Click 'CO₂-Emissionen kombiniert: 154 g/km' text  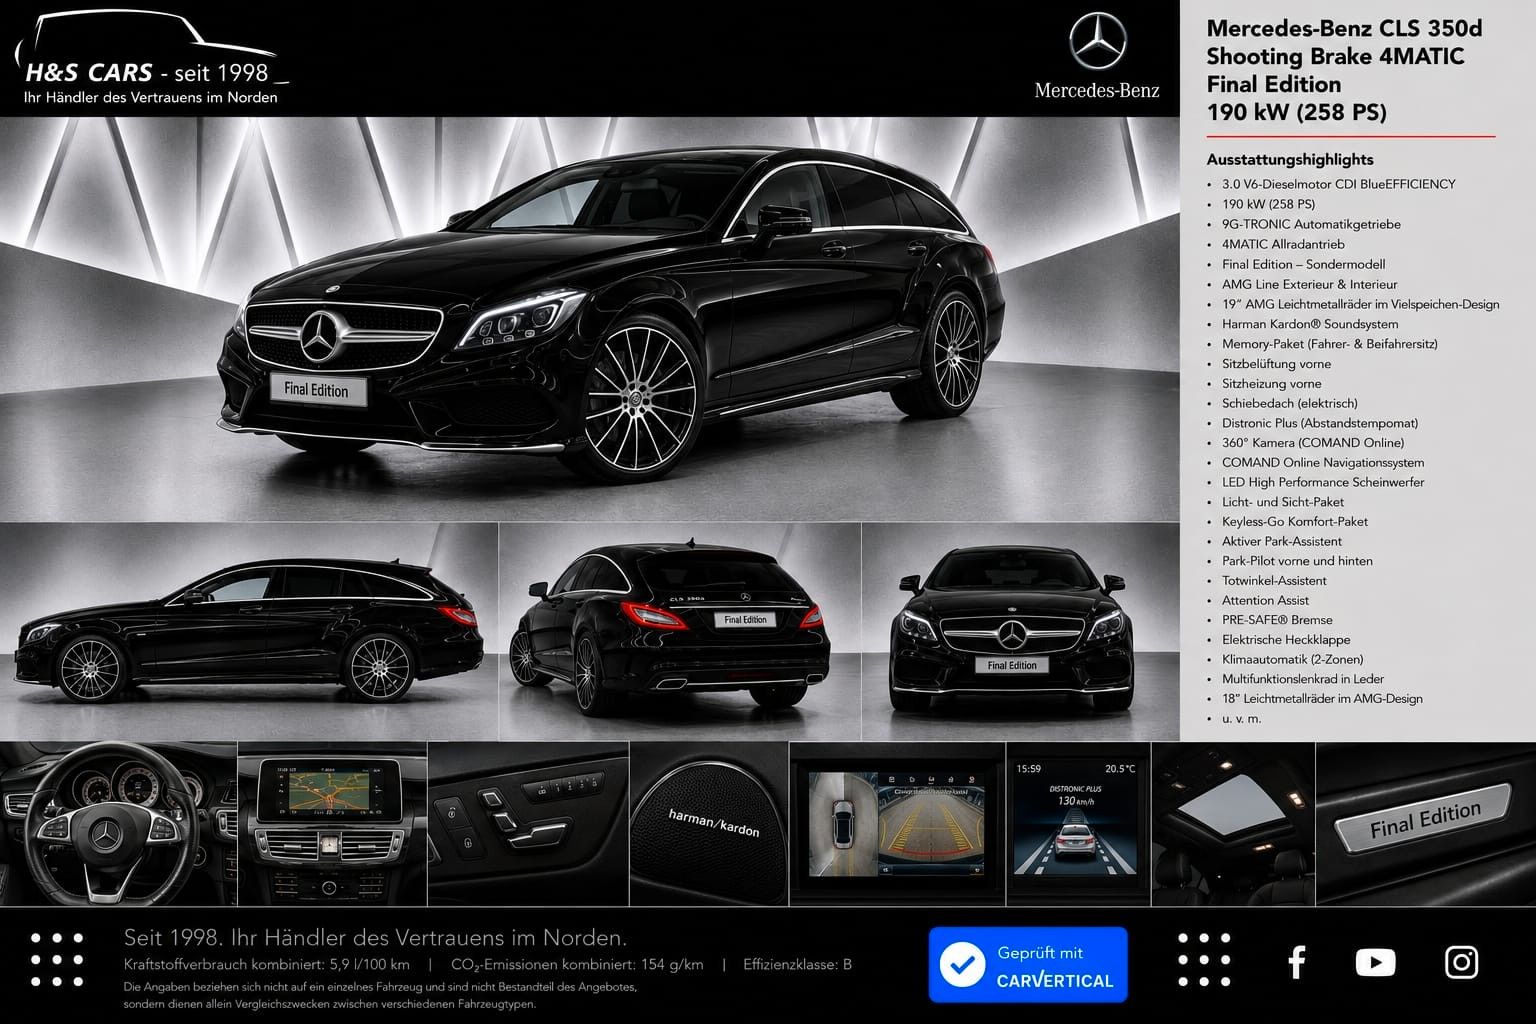pyautogui.click(x=577, y=965)
